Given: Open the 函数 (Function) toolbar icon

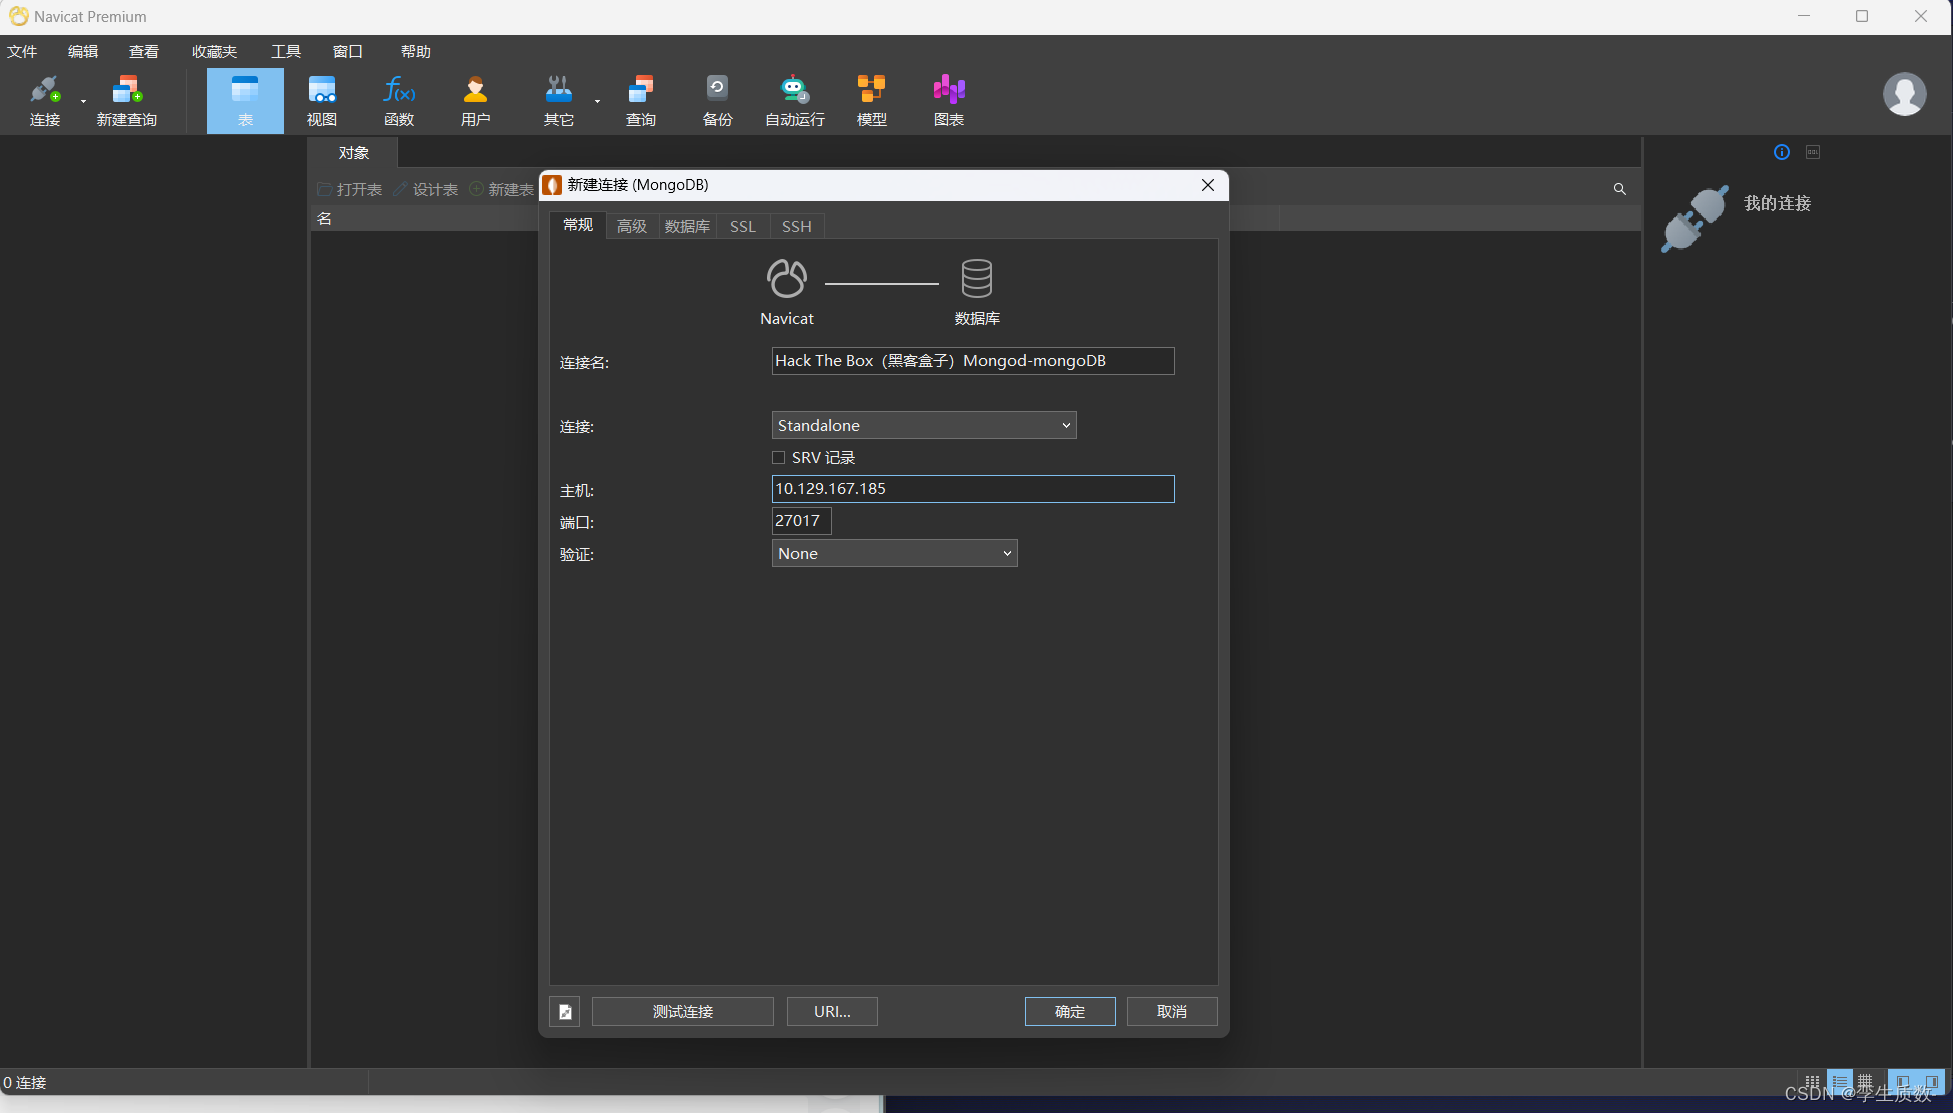Looking at the screenshot, I should point(399,101).
